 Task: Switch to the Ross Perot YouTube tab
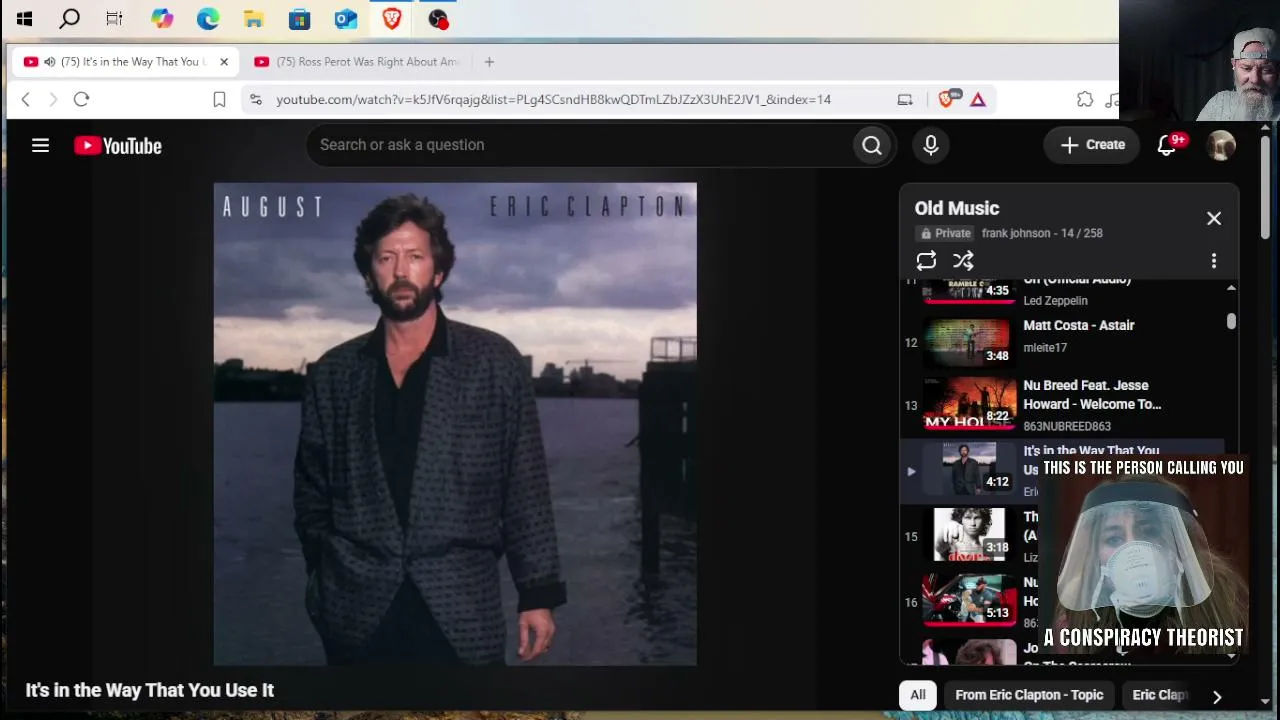click(x=357, y=62)
